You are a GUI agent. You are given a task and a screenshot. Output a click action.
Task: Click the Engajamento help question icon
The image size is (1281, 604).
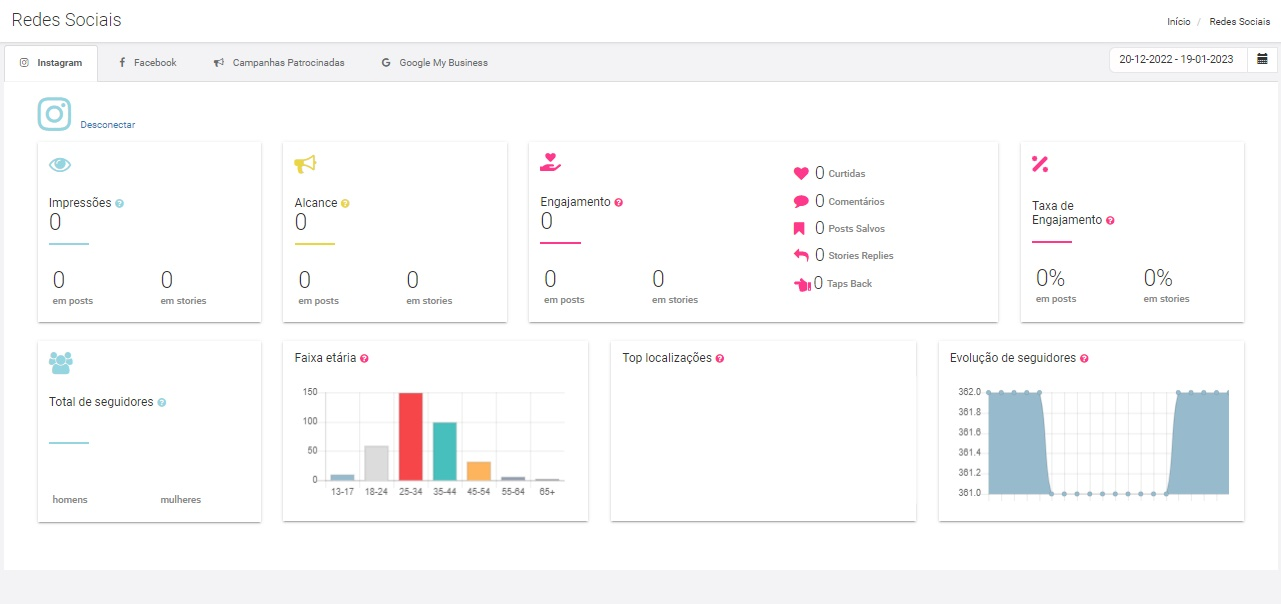[618, 202]
